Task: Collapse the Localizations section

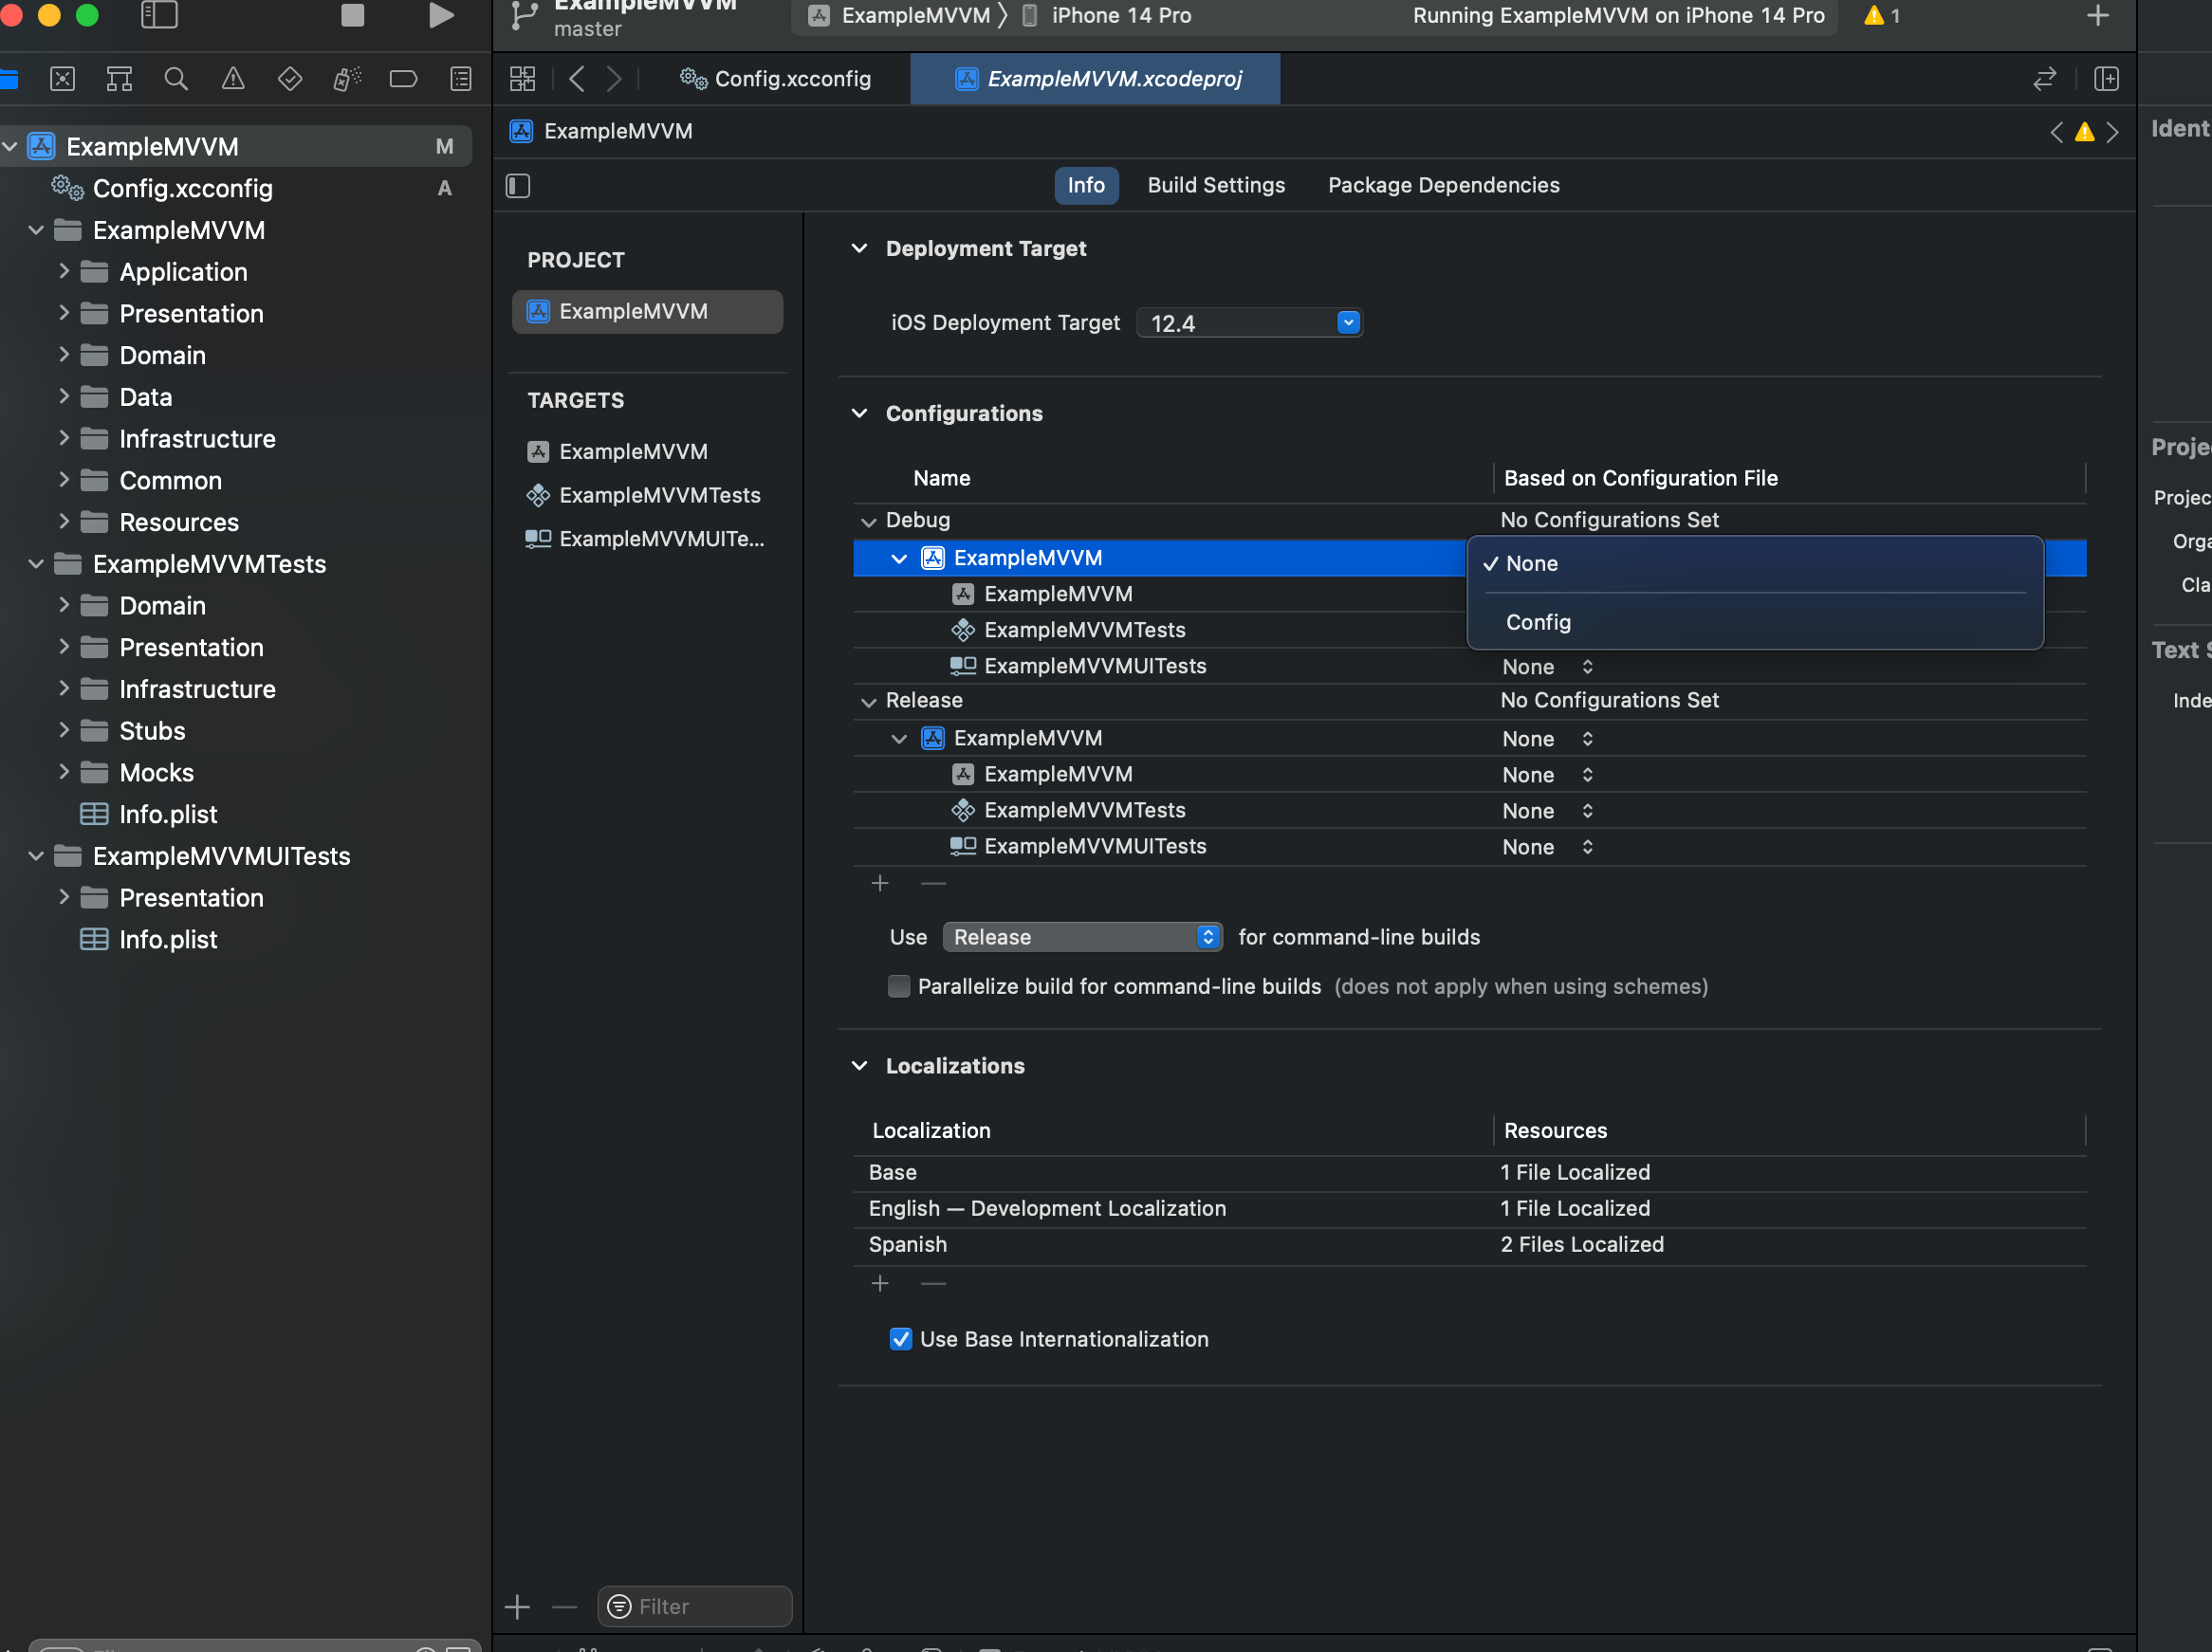Action: 859,1066
